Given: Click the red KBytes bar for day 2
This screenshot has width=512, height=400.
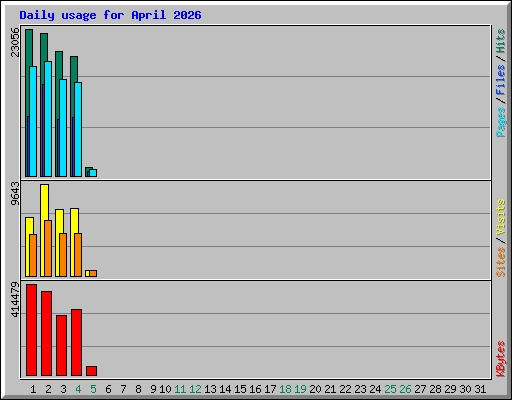Looking at the screenshot, I should click(x=46, y=333).
